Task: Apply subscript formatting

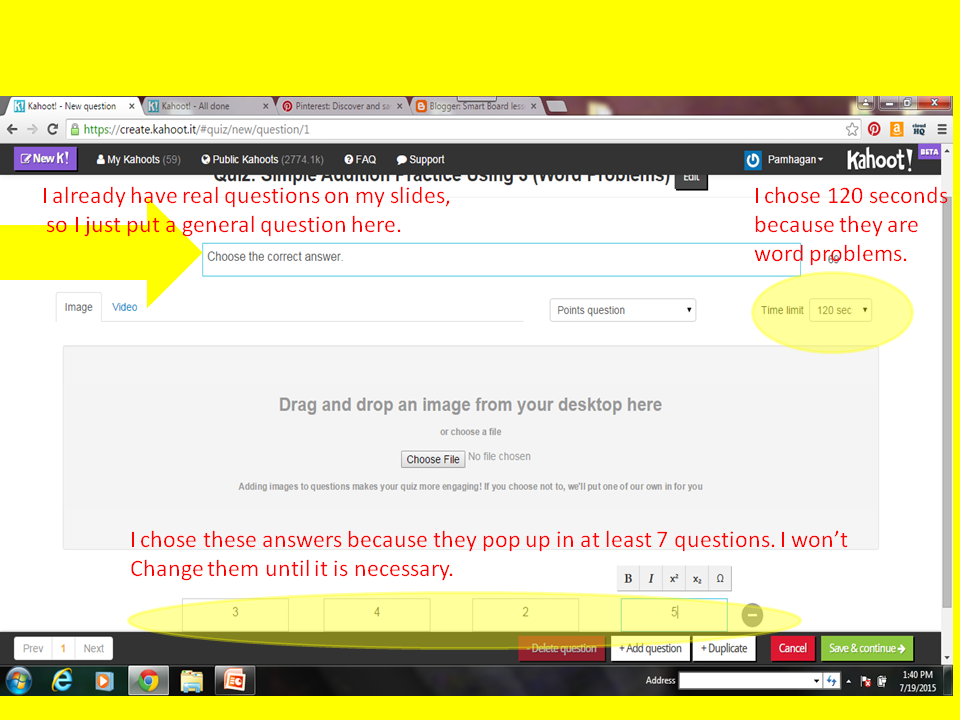Action: click(697, 579)
